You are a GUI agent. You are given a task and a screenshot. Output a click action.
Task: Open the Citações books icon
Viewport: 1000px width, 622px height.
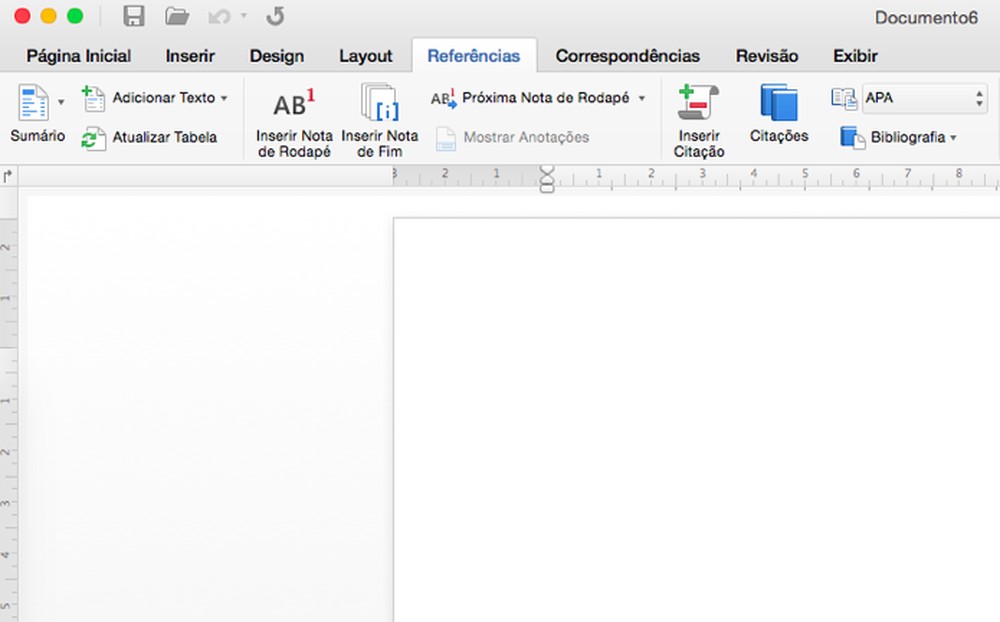(x=779, y=102)
